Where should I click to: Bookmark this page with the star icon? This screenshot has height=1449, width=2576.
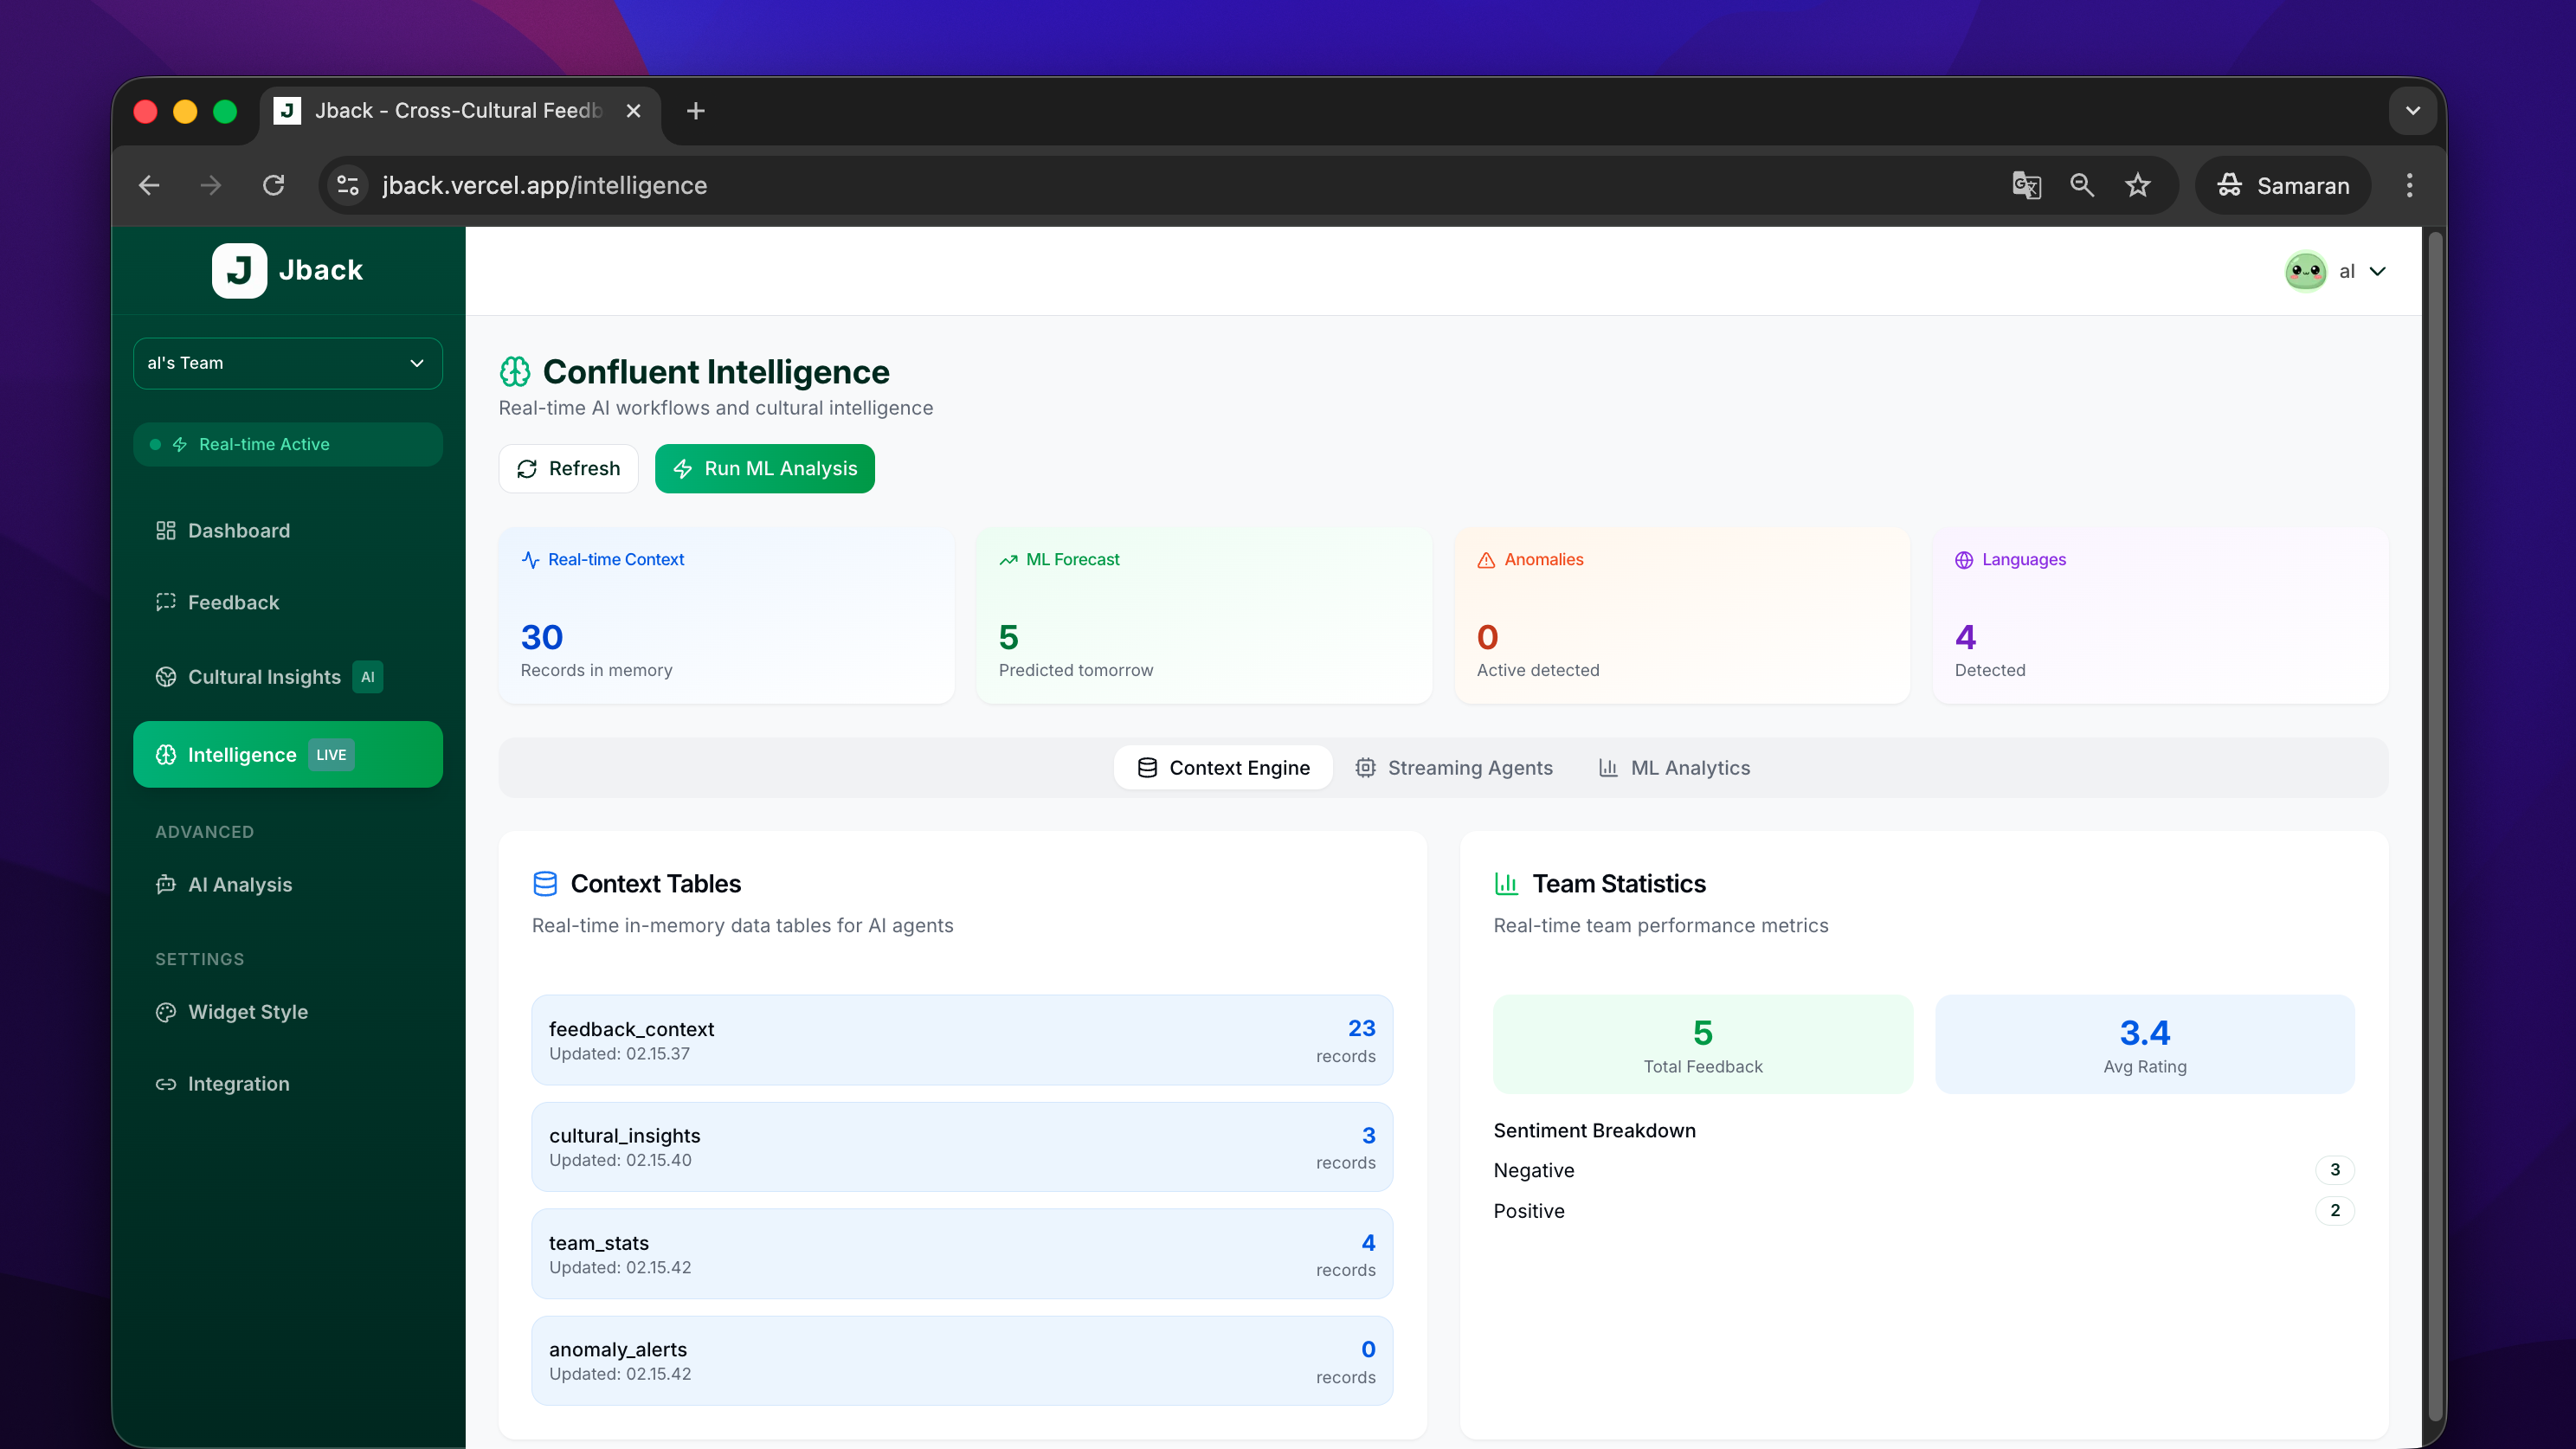pyautogui.click(x=2138, y=185)
